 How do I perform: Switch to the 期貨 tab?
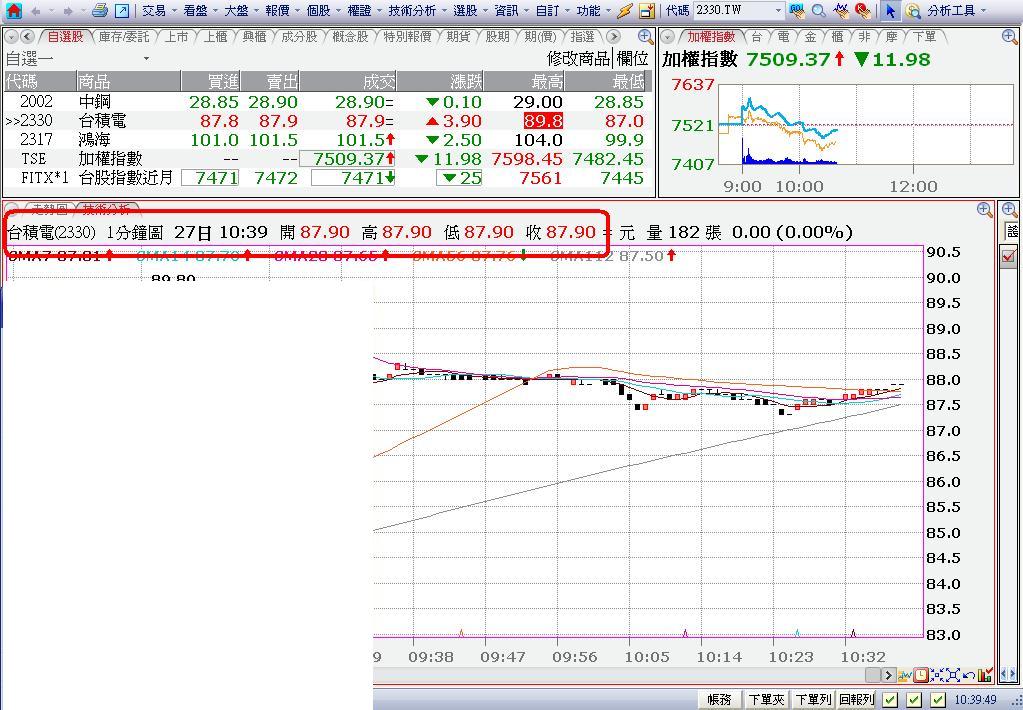458,37
